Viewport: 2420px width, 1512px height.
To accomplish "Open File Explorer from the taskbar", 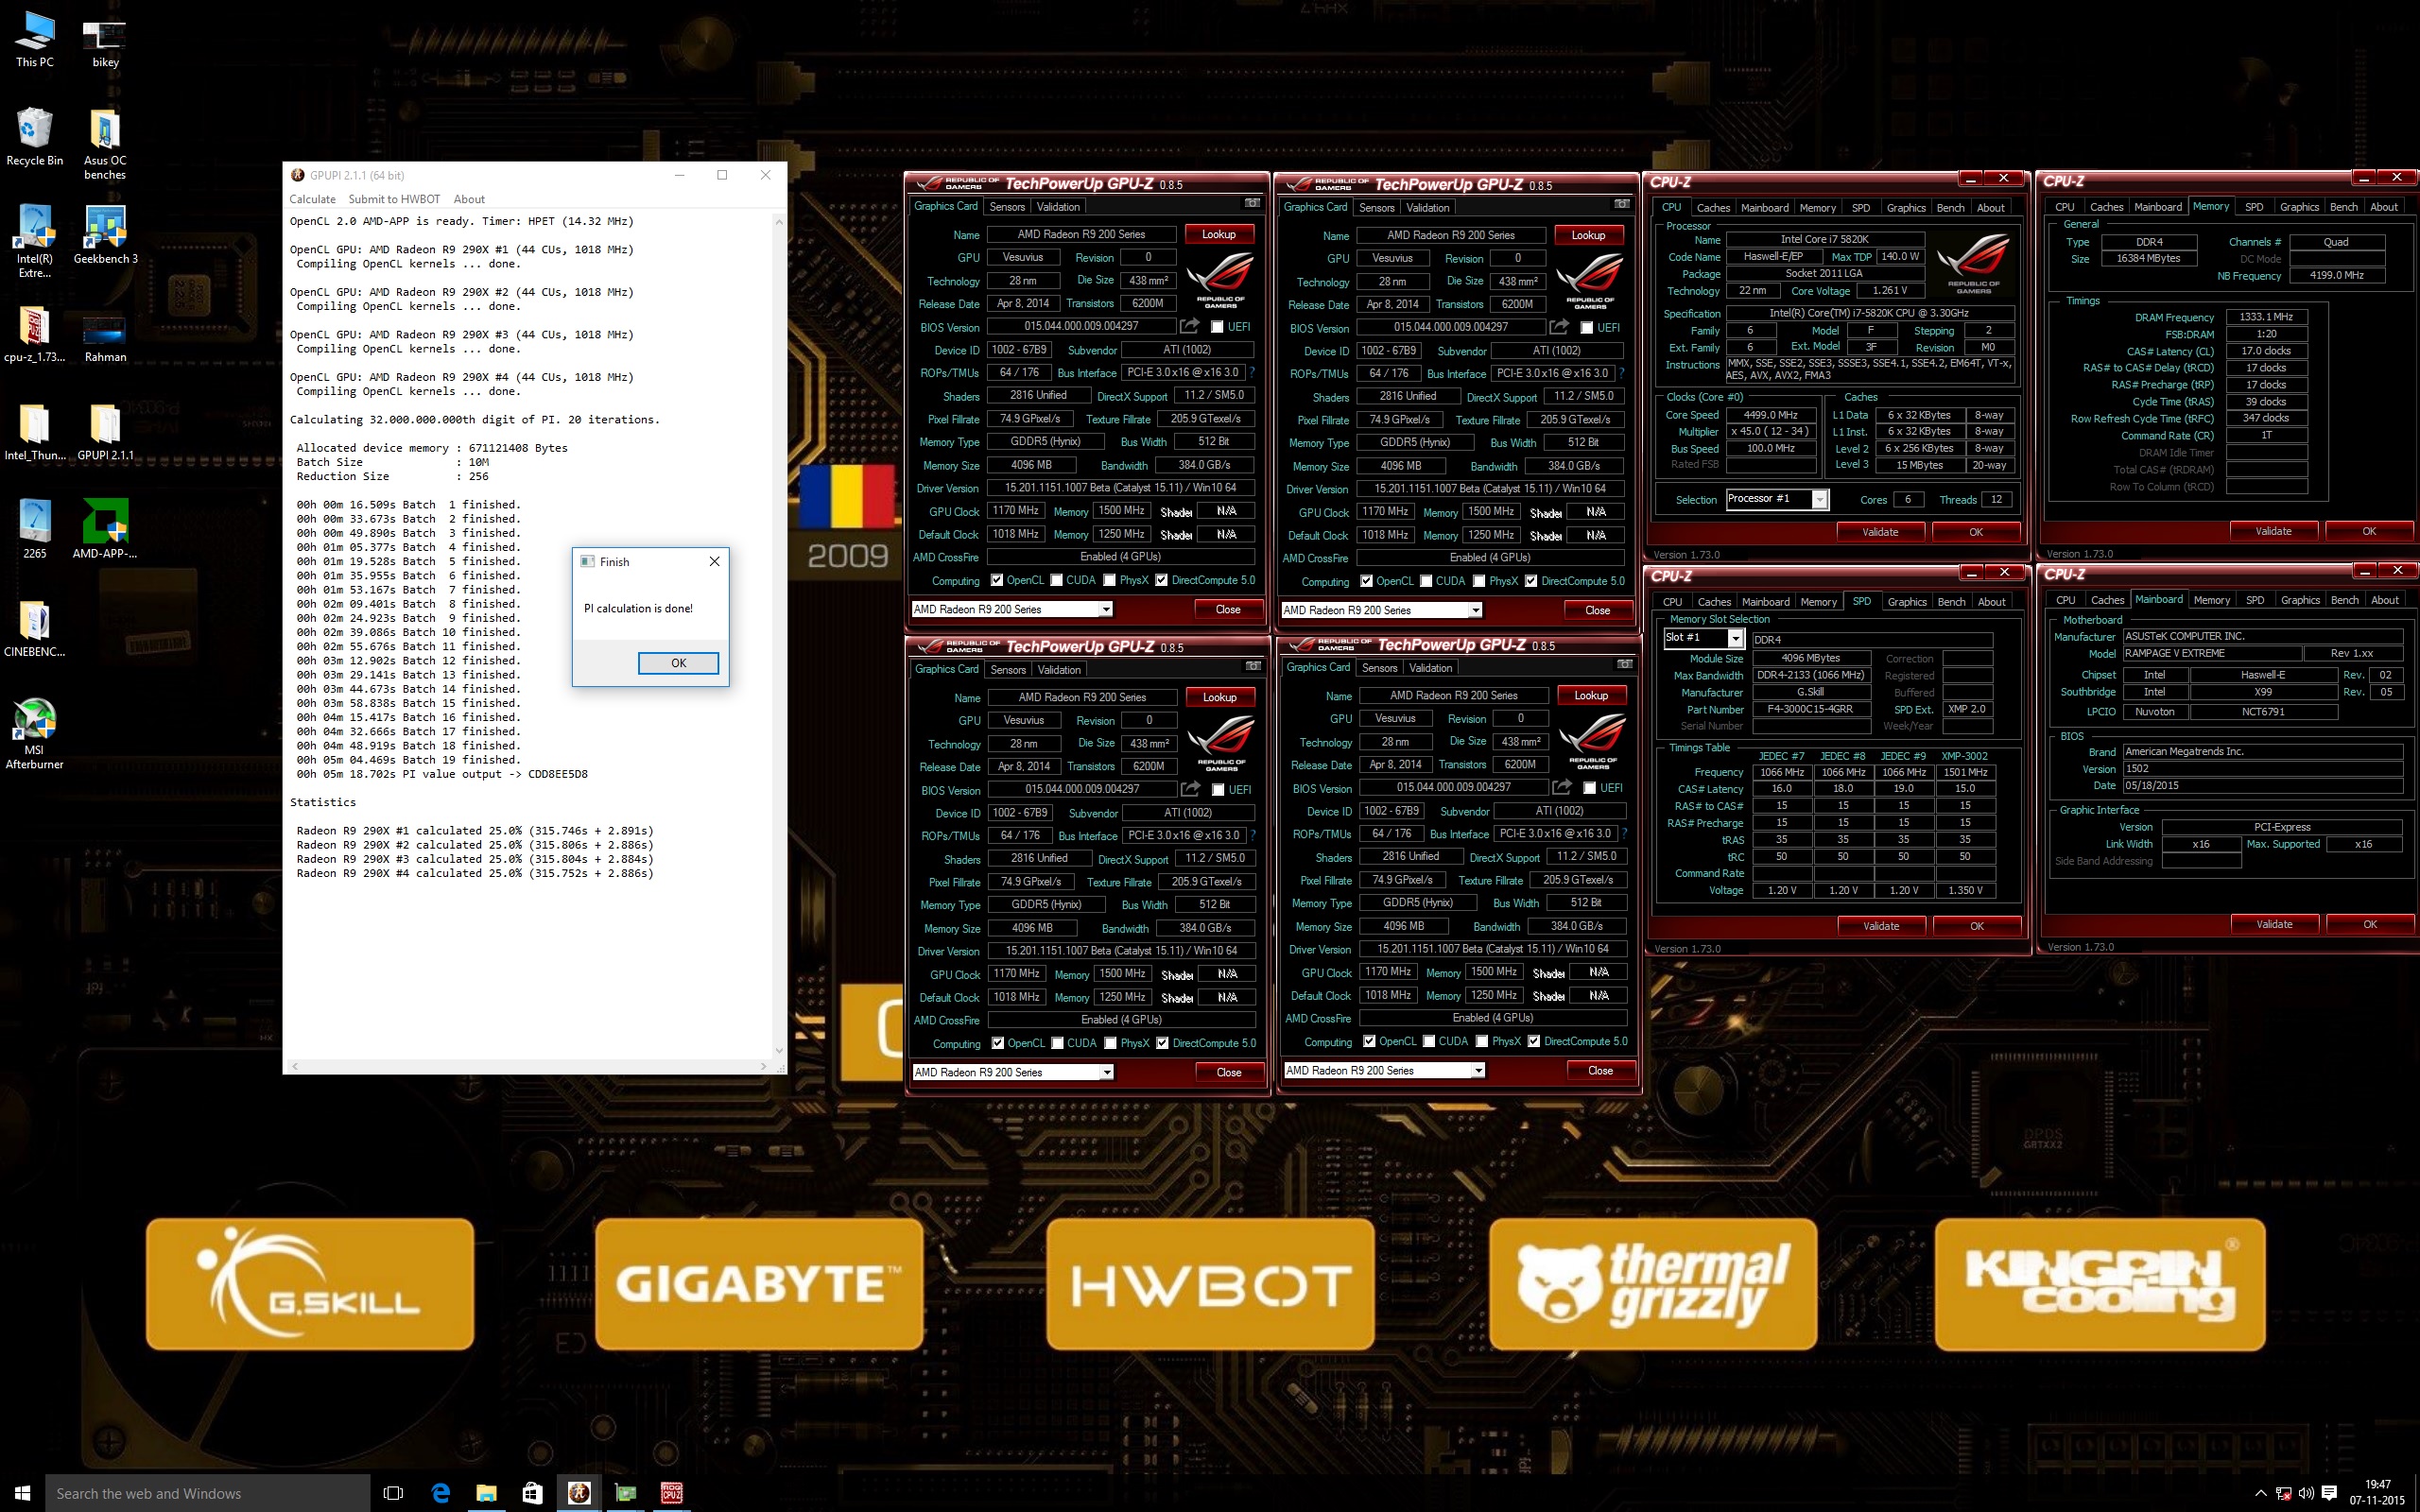I will click(486, 1492).
